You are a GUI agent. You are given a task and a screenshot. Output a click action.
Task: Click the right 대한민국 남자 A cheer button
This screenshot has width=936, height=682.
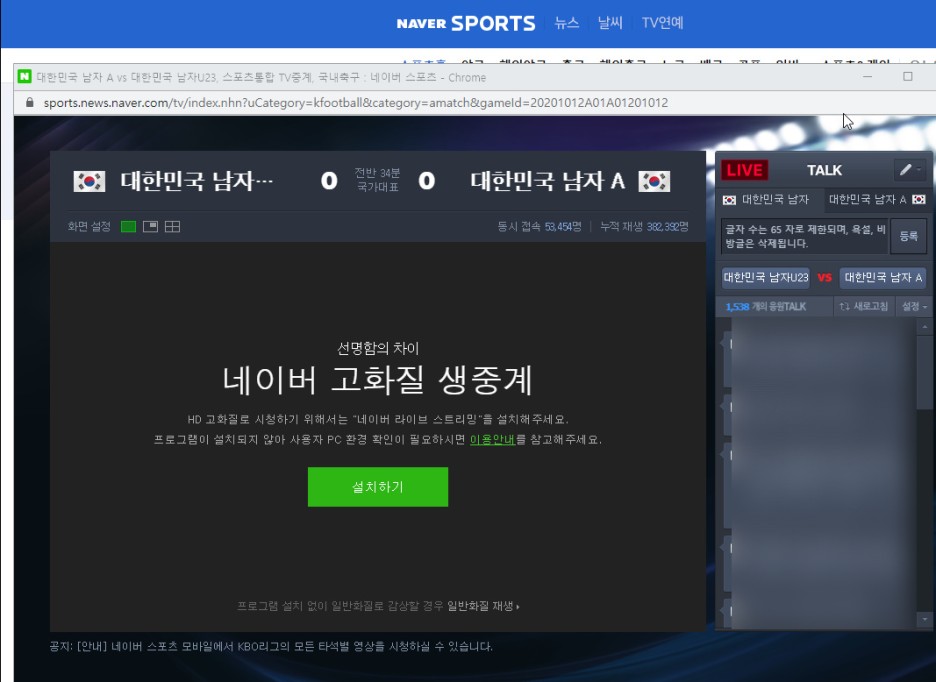click(883, 278)
